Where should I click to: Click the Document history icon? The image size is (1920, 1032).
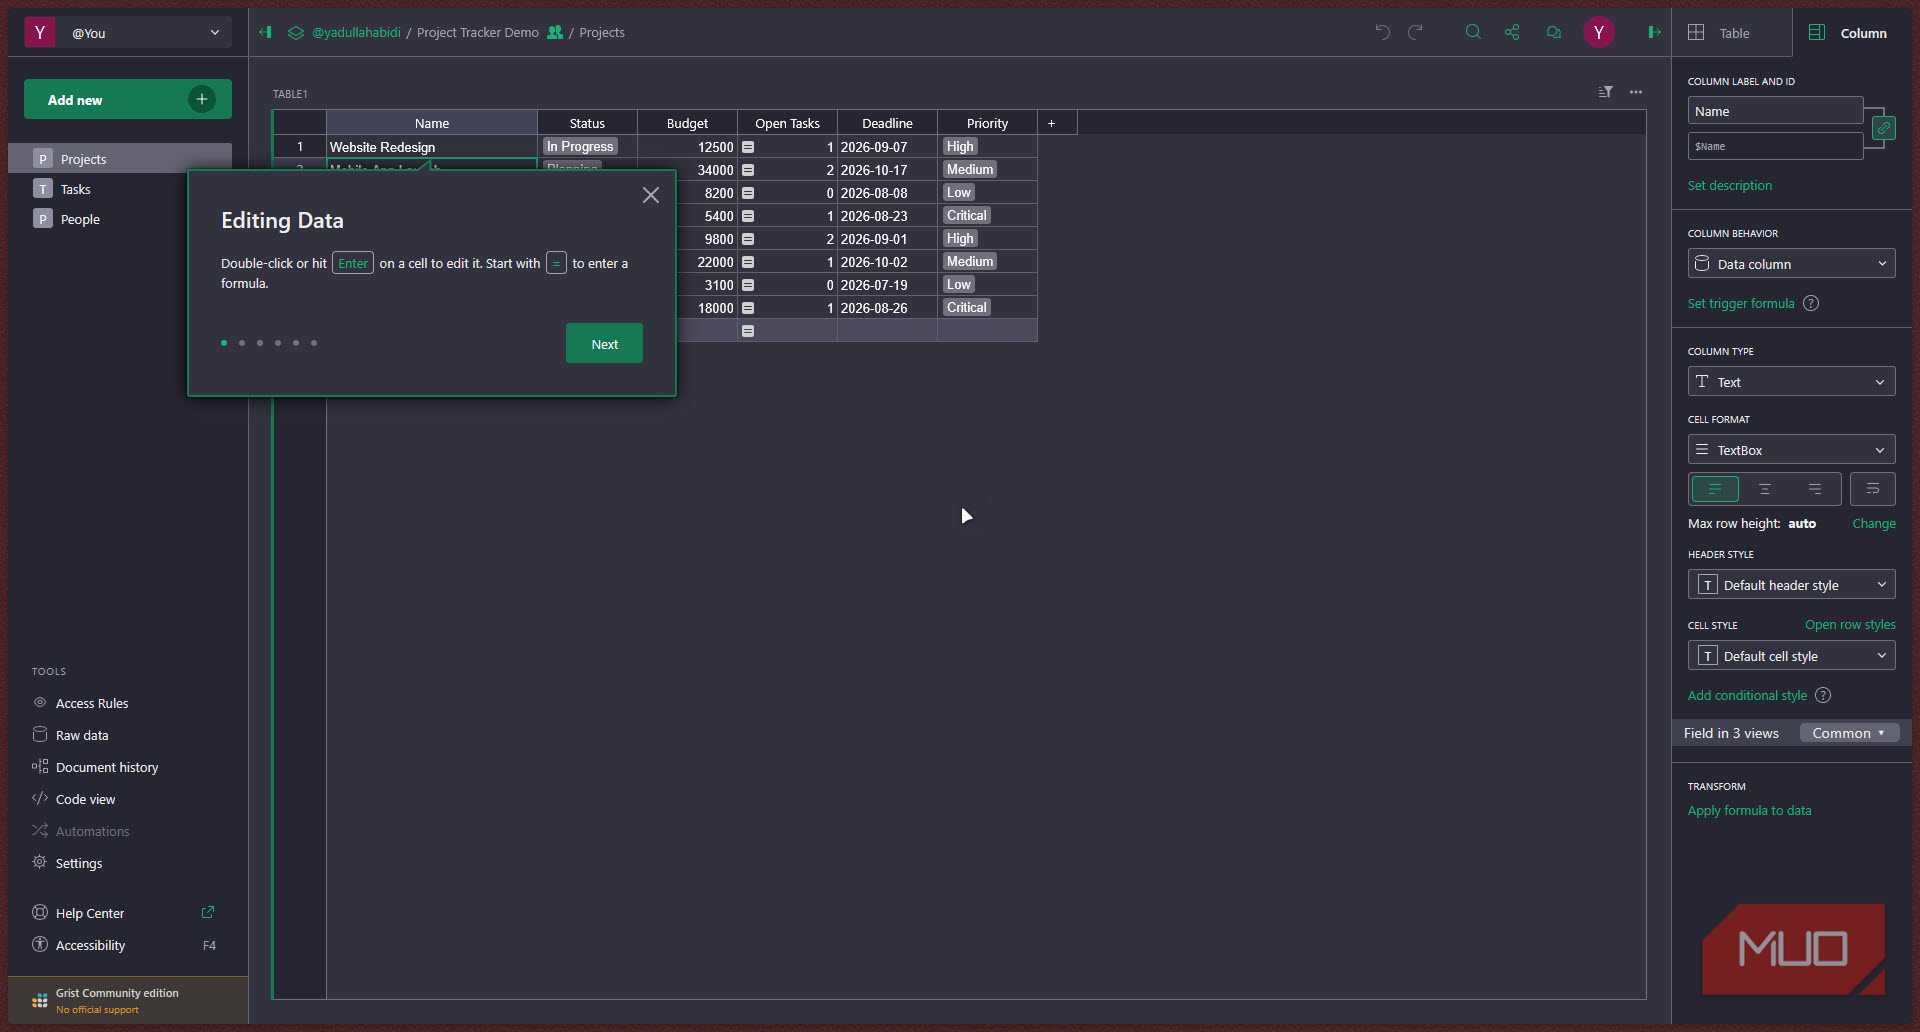40,766
